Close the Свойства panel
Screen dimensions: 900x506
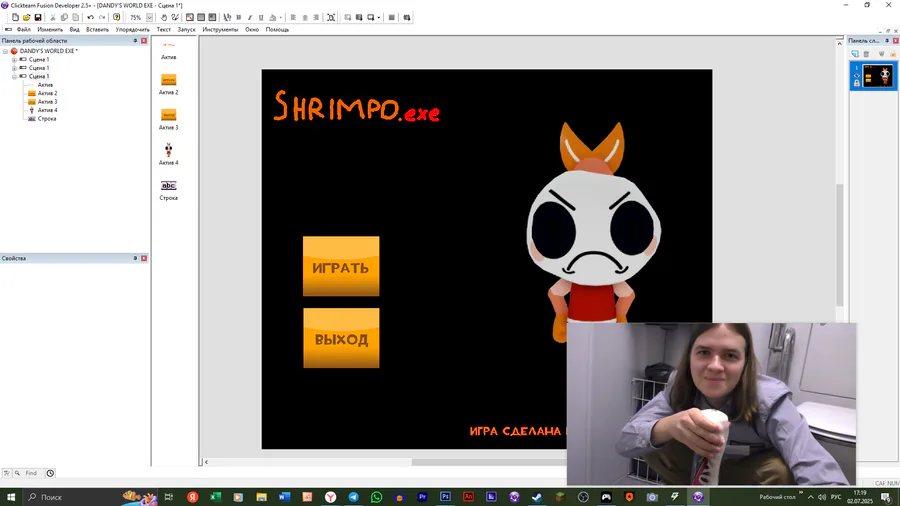(x=144, y=258)
